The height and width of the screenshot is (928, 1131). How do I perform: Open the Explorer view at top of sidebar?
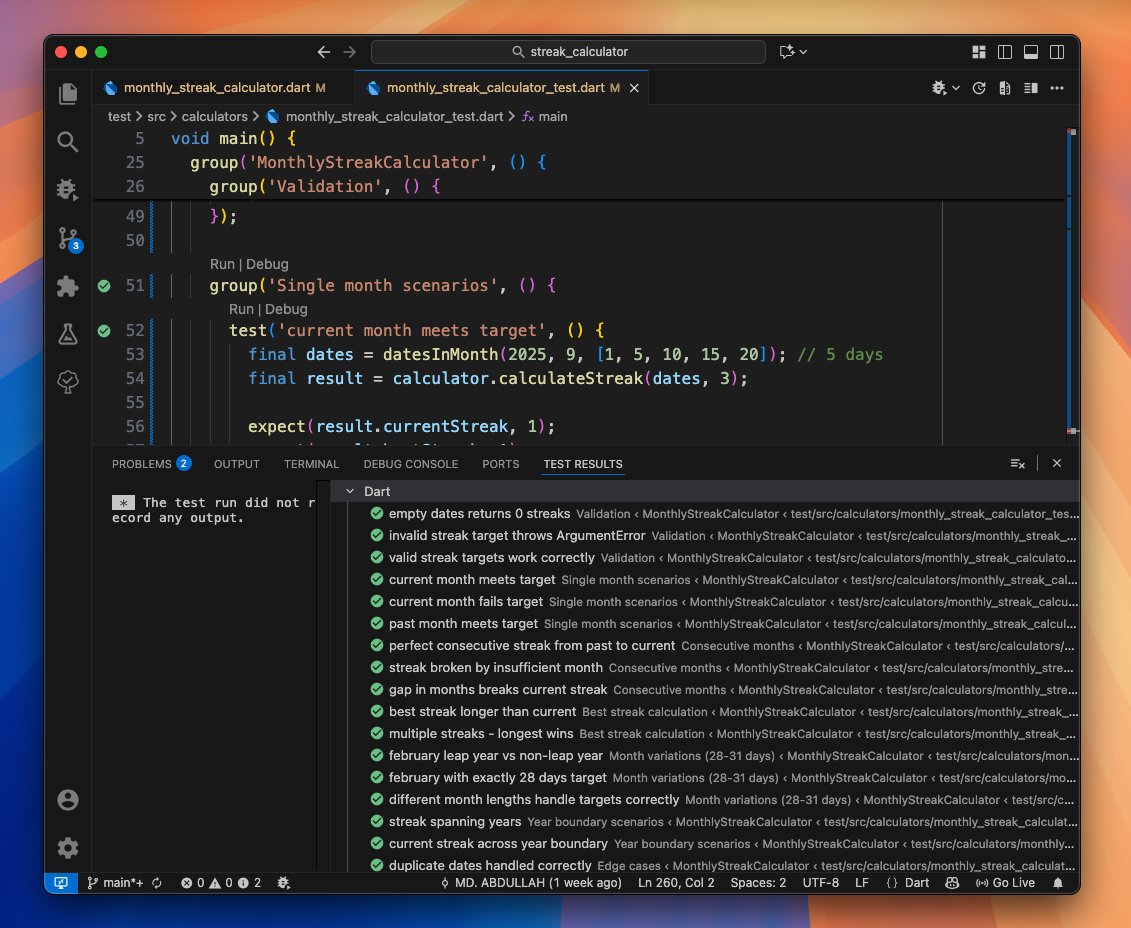(x=67, y=92)
